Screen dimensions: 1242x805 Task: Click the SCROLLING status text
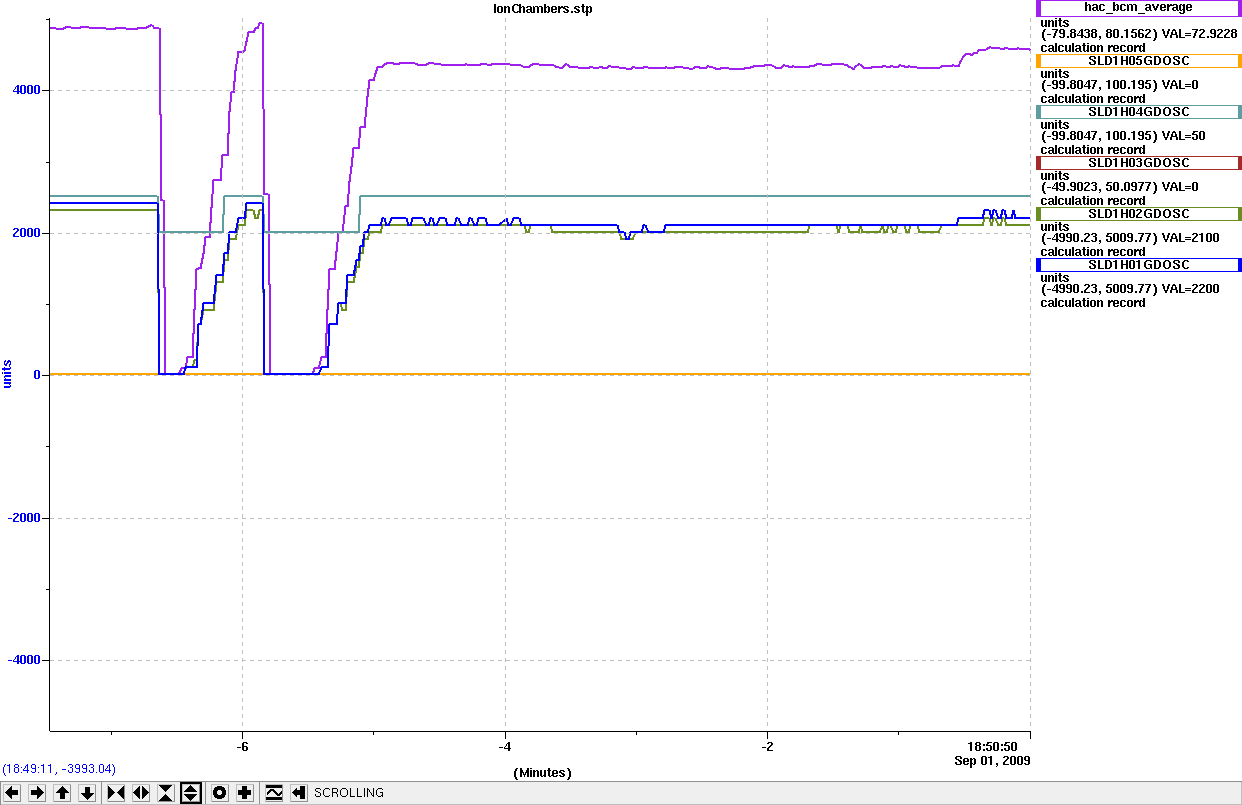[349, 793]
